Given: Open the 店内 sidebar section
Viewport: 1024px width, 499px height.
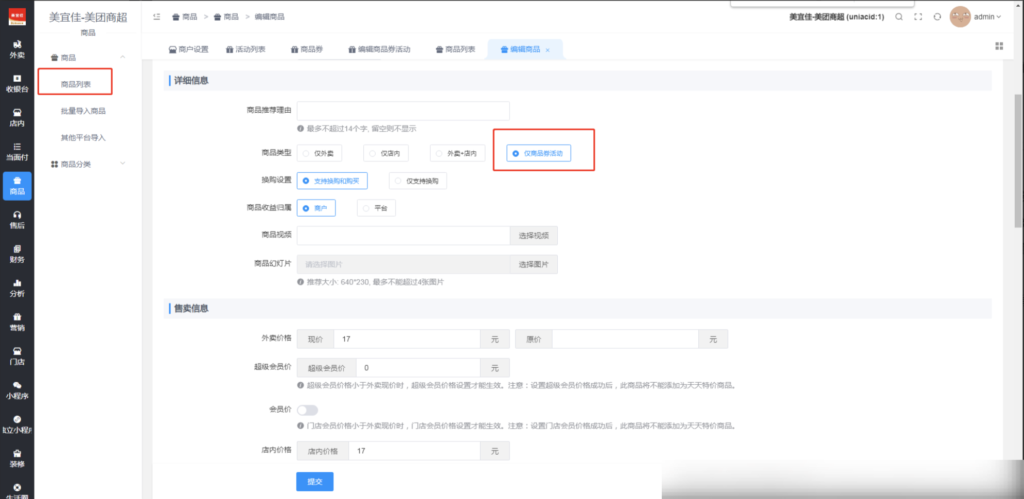Looking at the screenshot, I should pyautogui.click(x=17, y=118).
